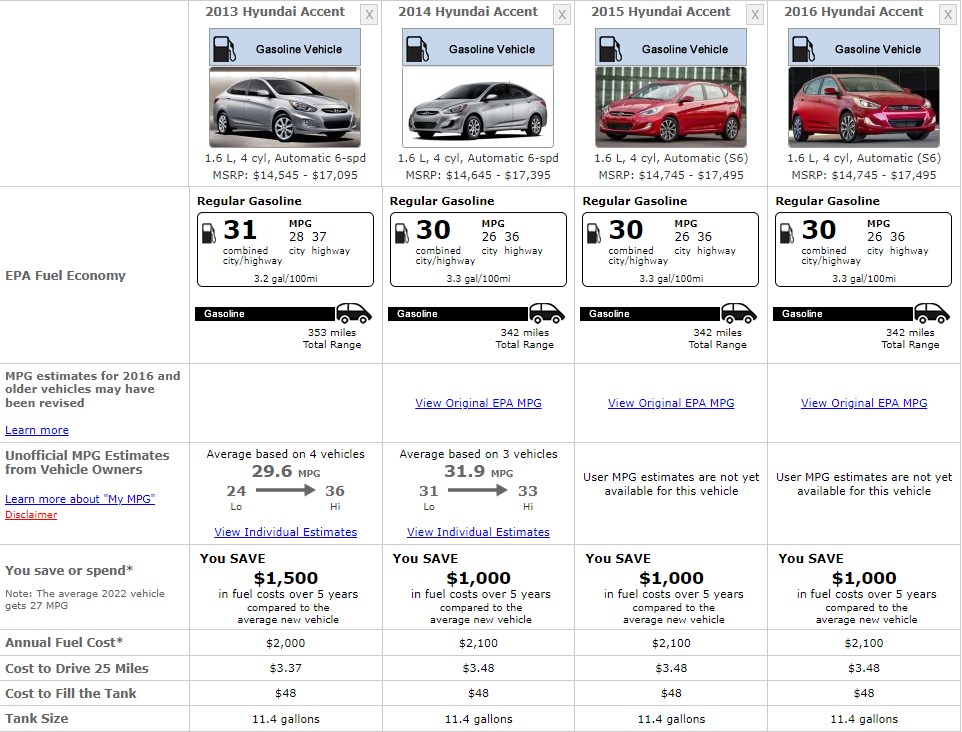The width and height of the screenshot is (962, 732).
Task: Remove the 2014 Hyundai Accent column with X
Action: (x=561, y=15)
